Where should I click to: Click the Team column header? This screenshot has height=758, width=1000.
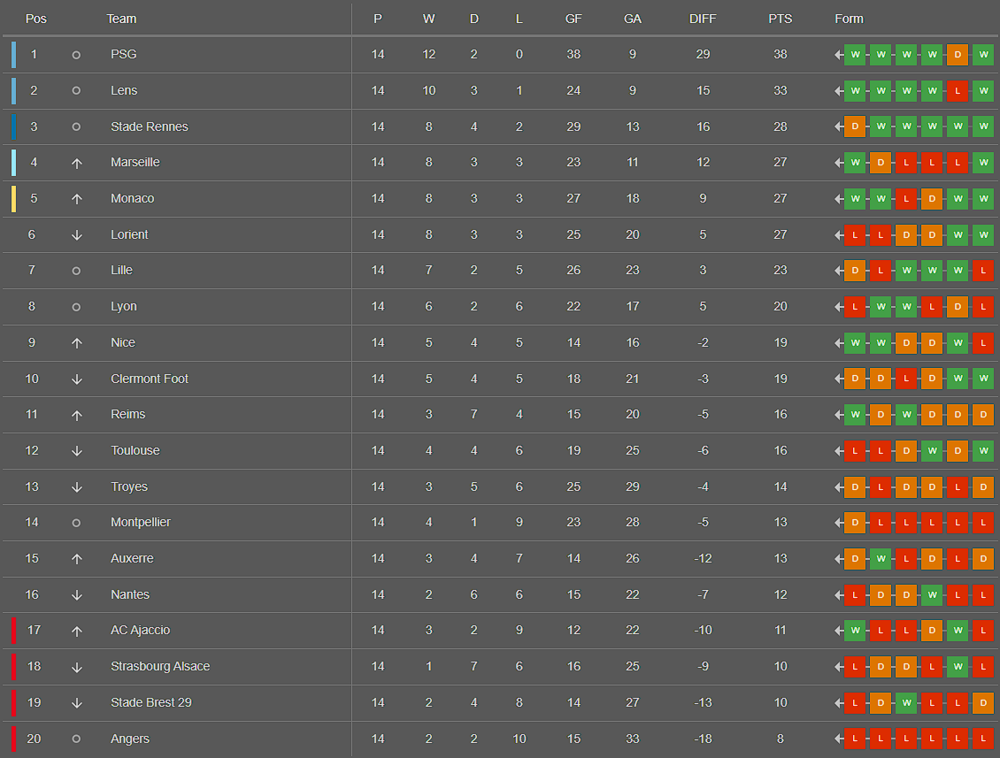121,18
